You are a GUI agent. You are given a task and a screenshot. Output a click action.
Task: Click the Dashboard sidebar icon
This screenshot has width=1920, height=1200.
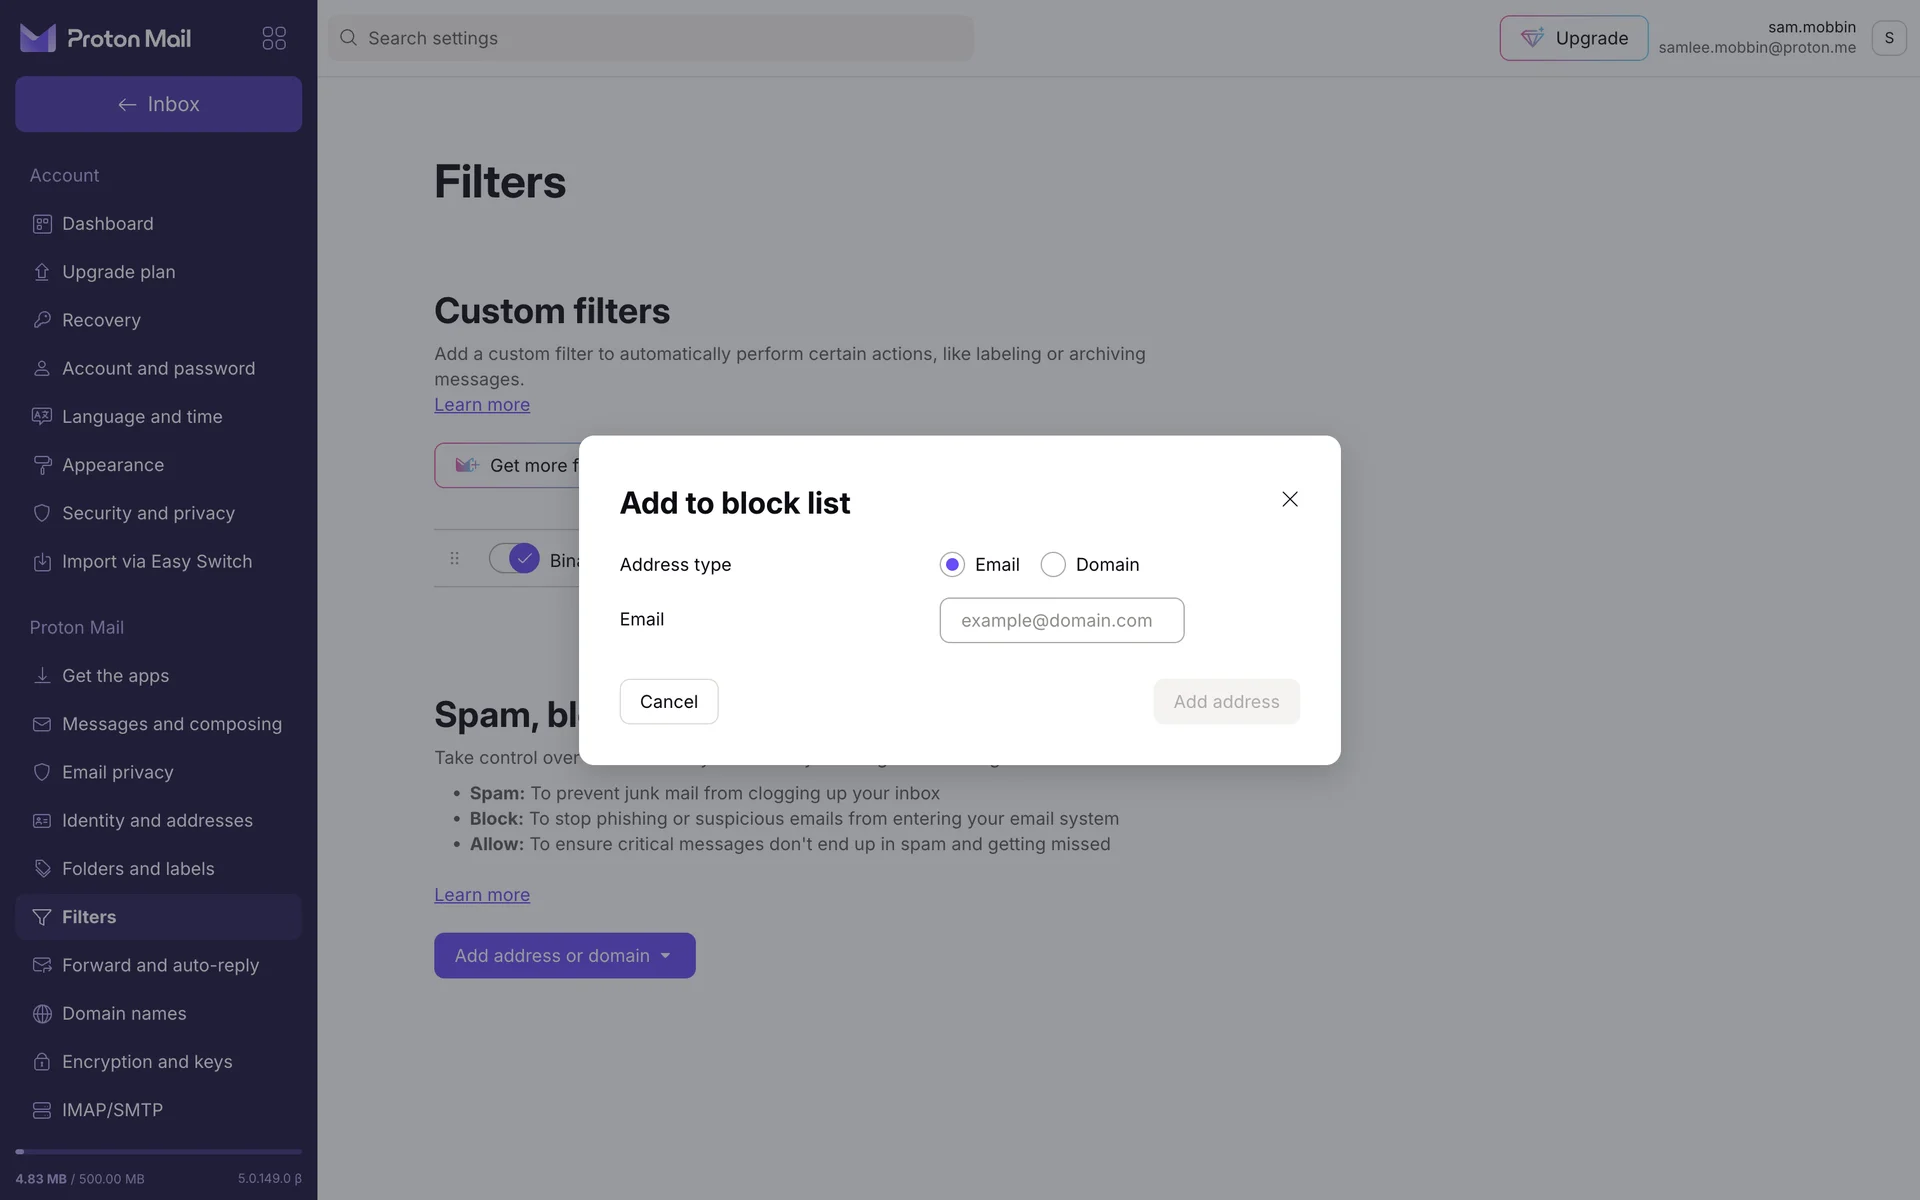coord(42,224)
